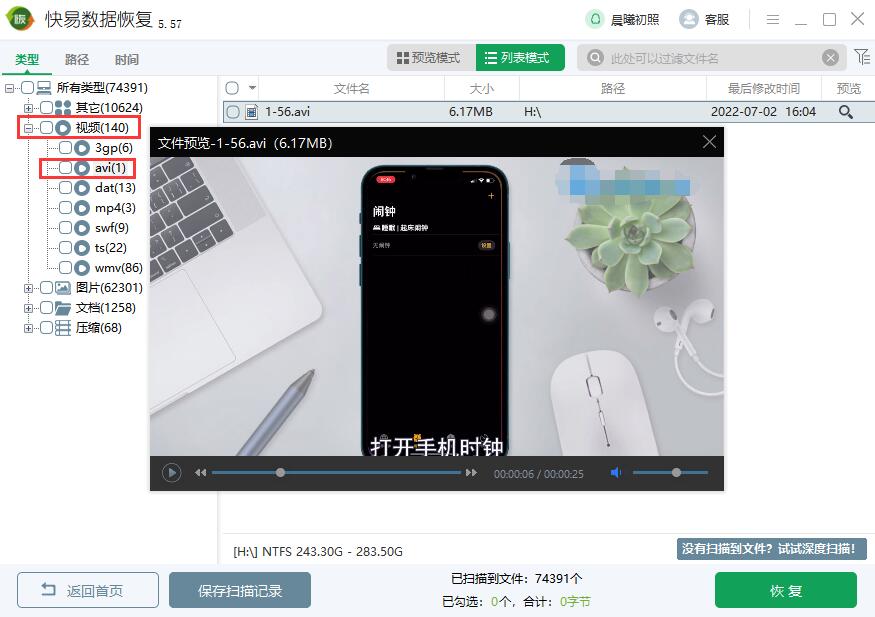875x617 pixels.
Task: Switch to the 时间 tab
Action: [127, 59]
